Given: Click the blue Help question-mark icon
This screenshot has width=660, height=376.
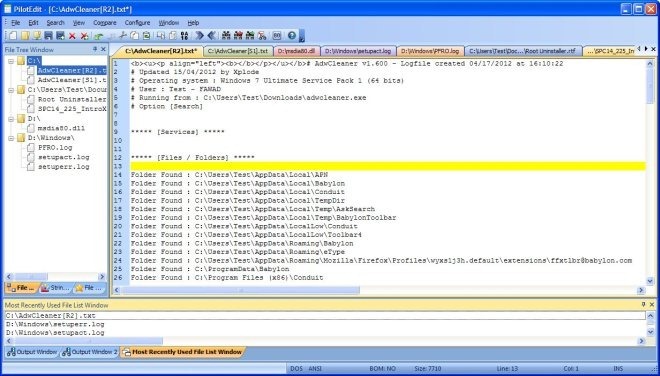Looking at the screenshot, I should [x=291, y=35].
